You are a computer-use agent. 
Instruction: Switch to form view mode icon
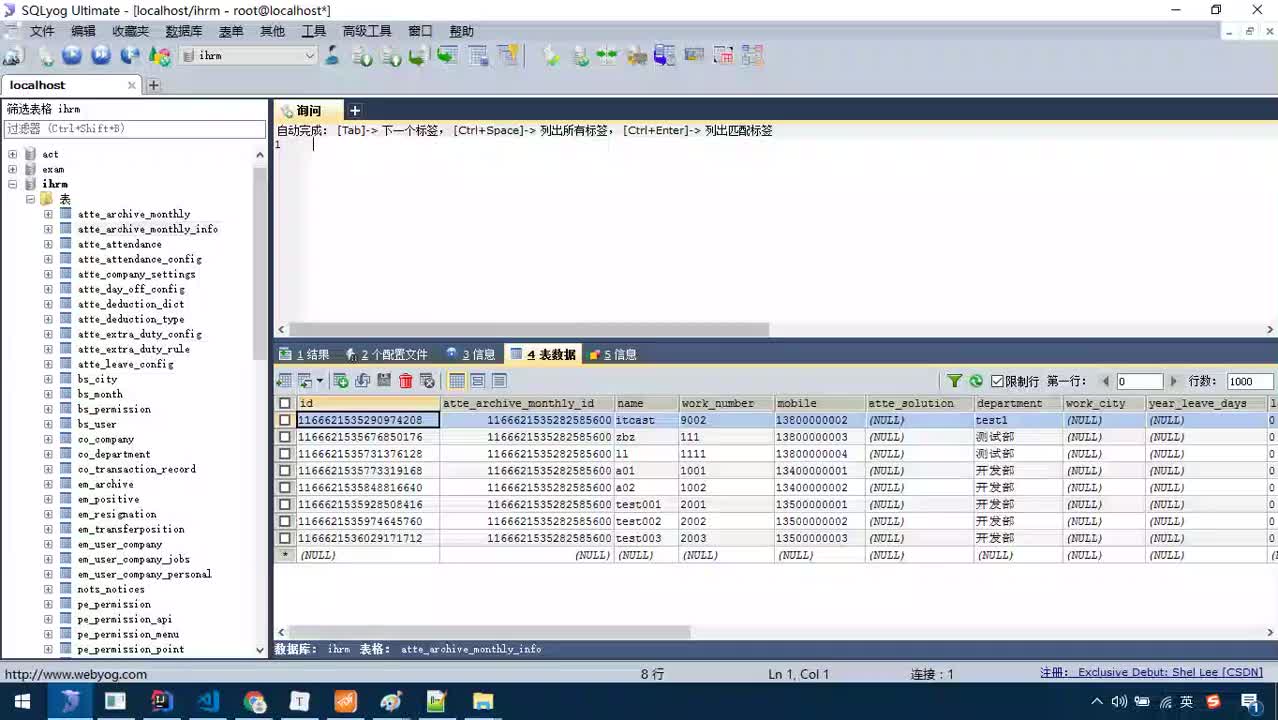point(478,381)
